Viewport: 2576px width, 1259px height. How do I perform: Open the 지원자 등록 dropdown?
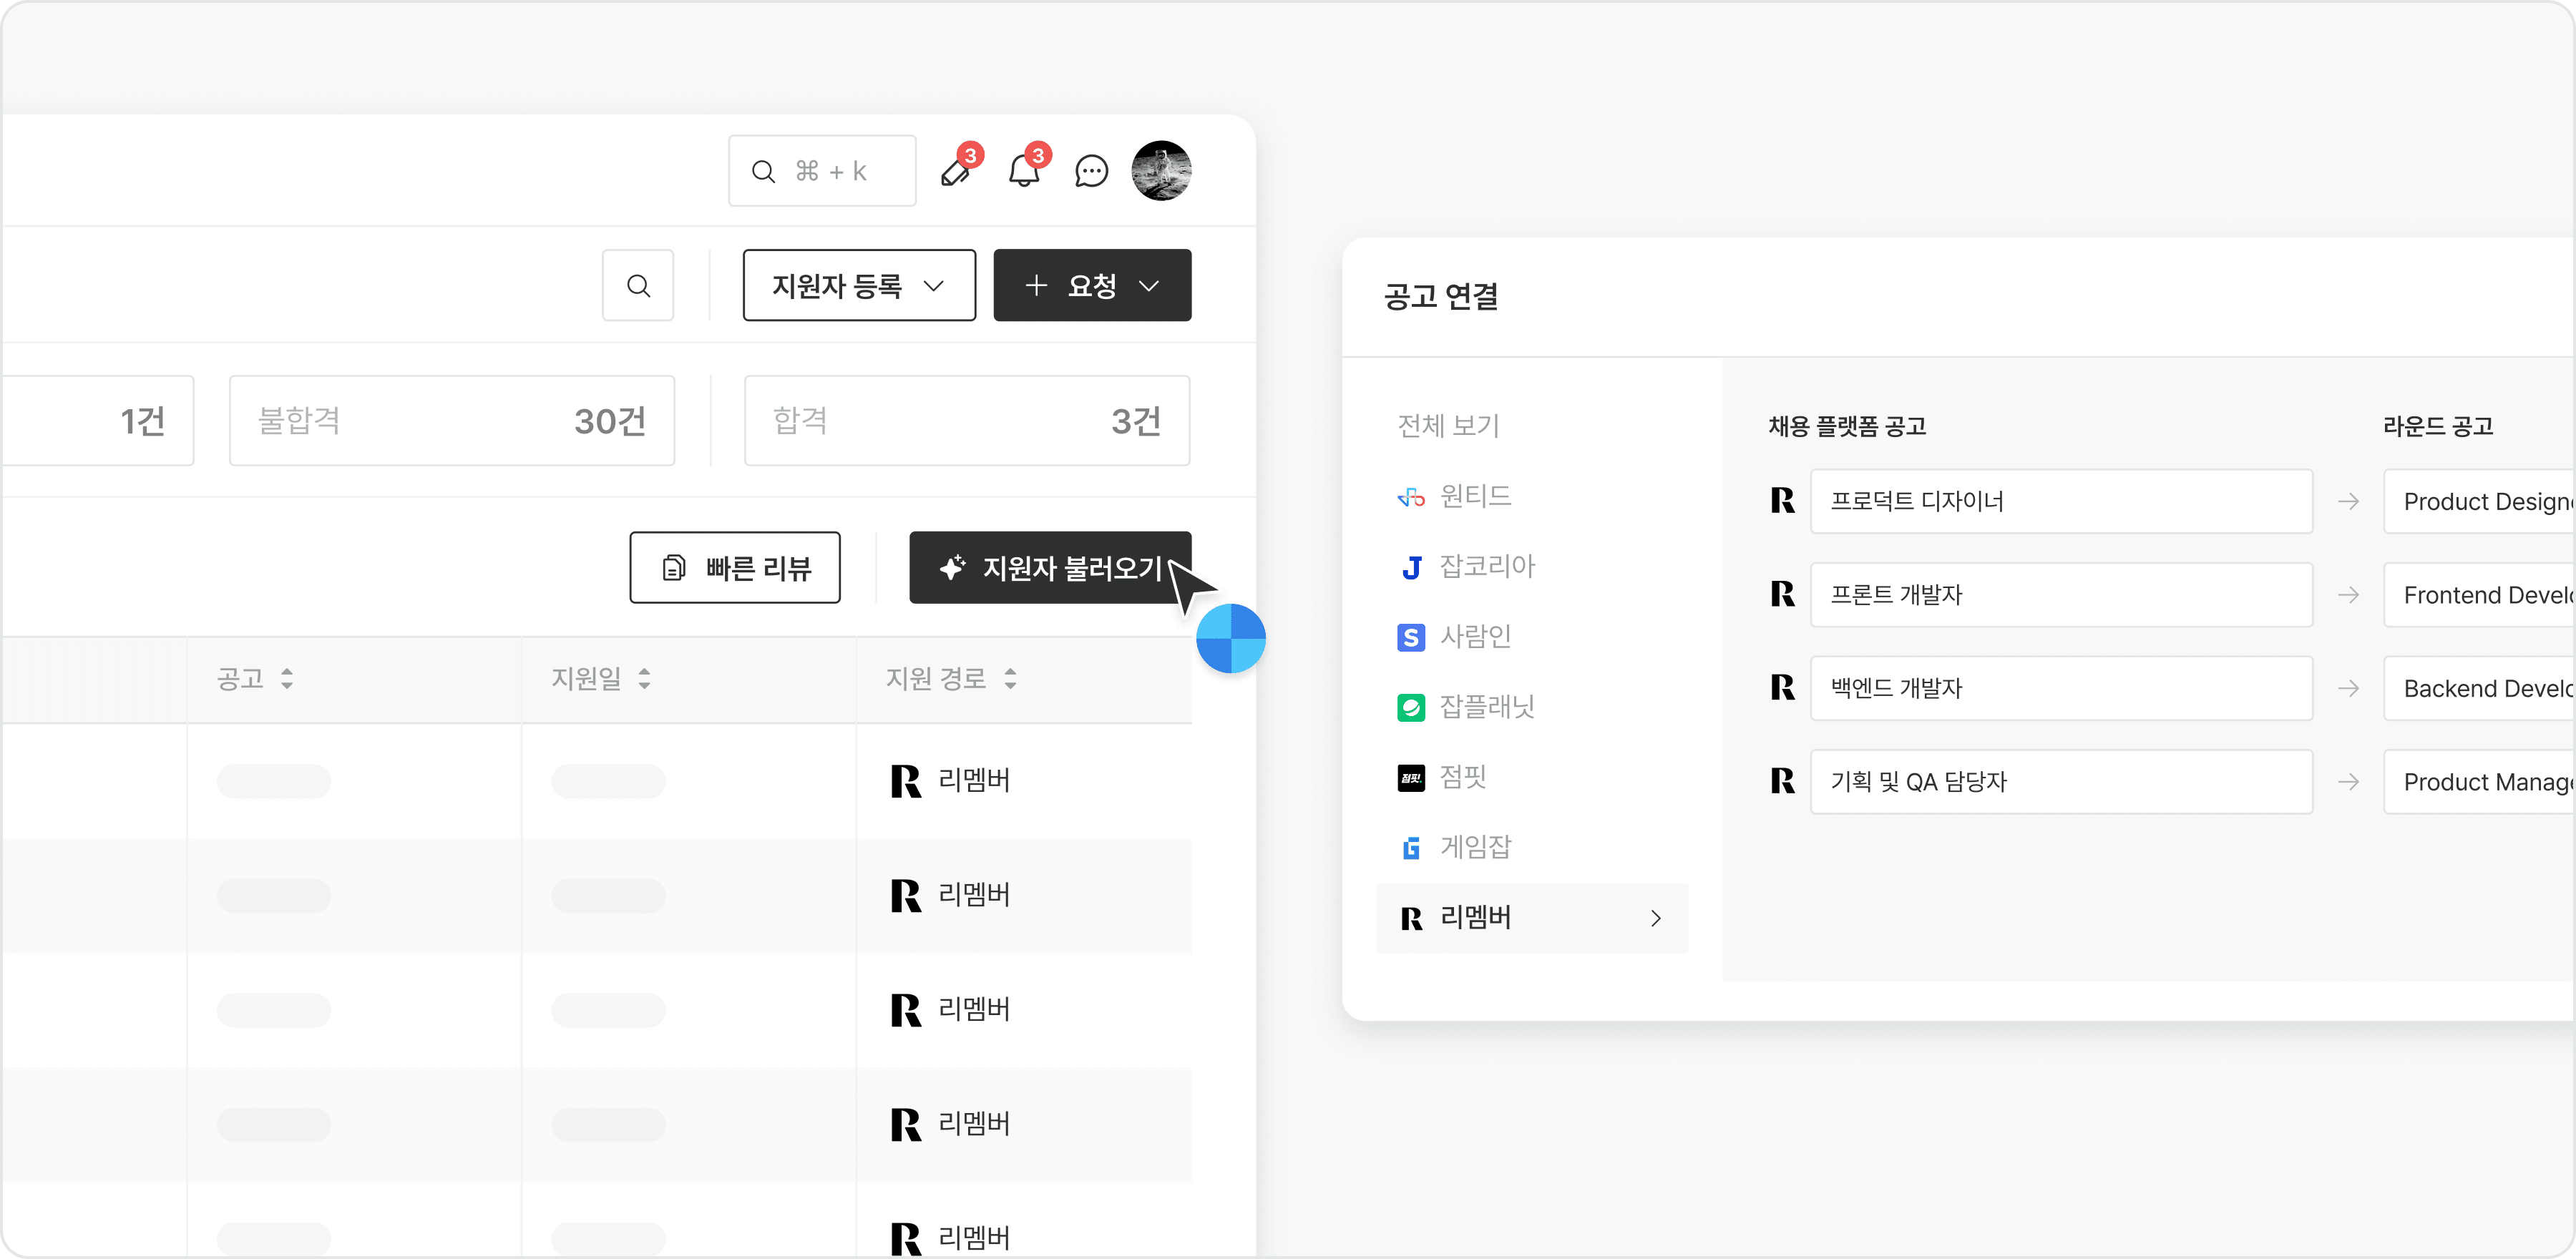click(x=859, y=286)
